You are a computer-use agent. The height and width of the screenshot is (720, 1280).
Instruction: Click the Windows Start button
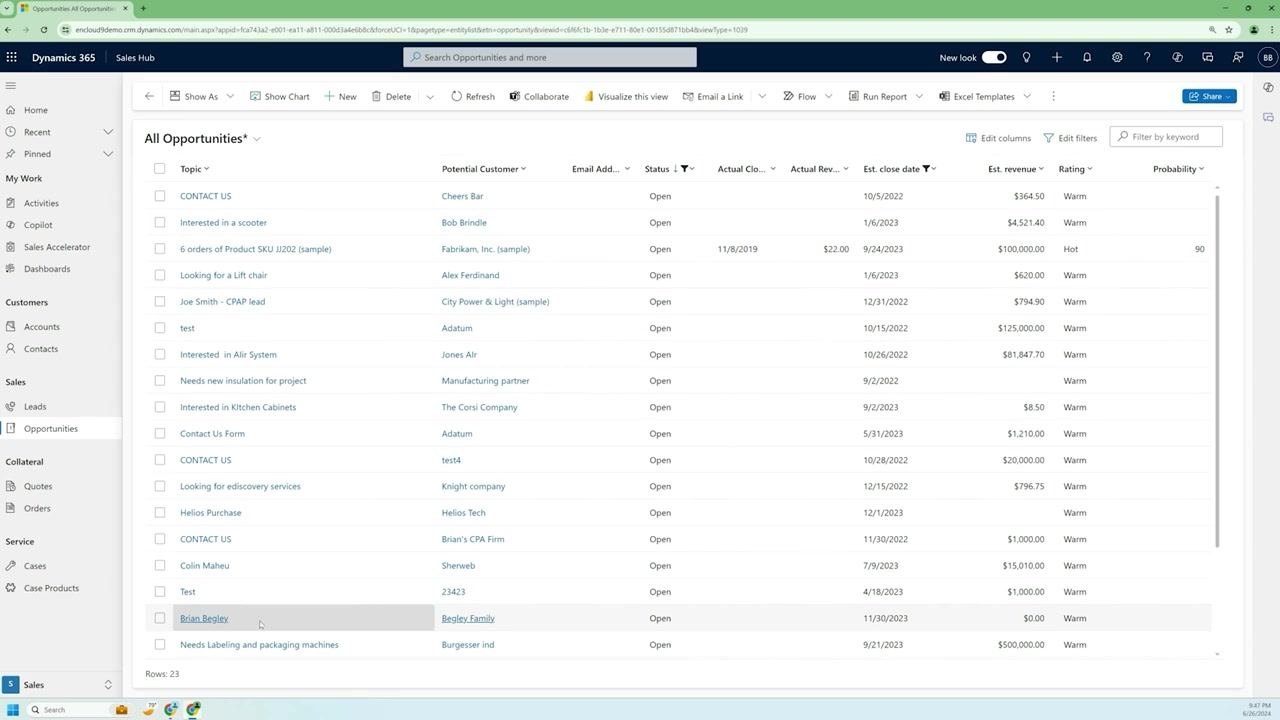12,709
